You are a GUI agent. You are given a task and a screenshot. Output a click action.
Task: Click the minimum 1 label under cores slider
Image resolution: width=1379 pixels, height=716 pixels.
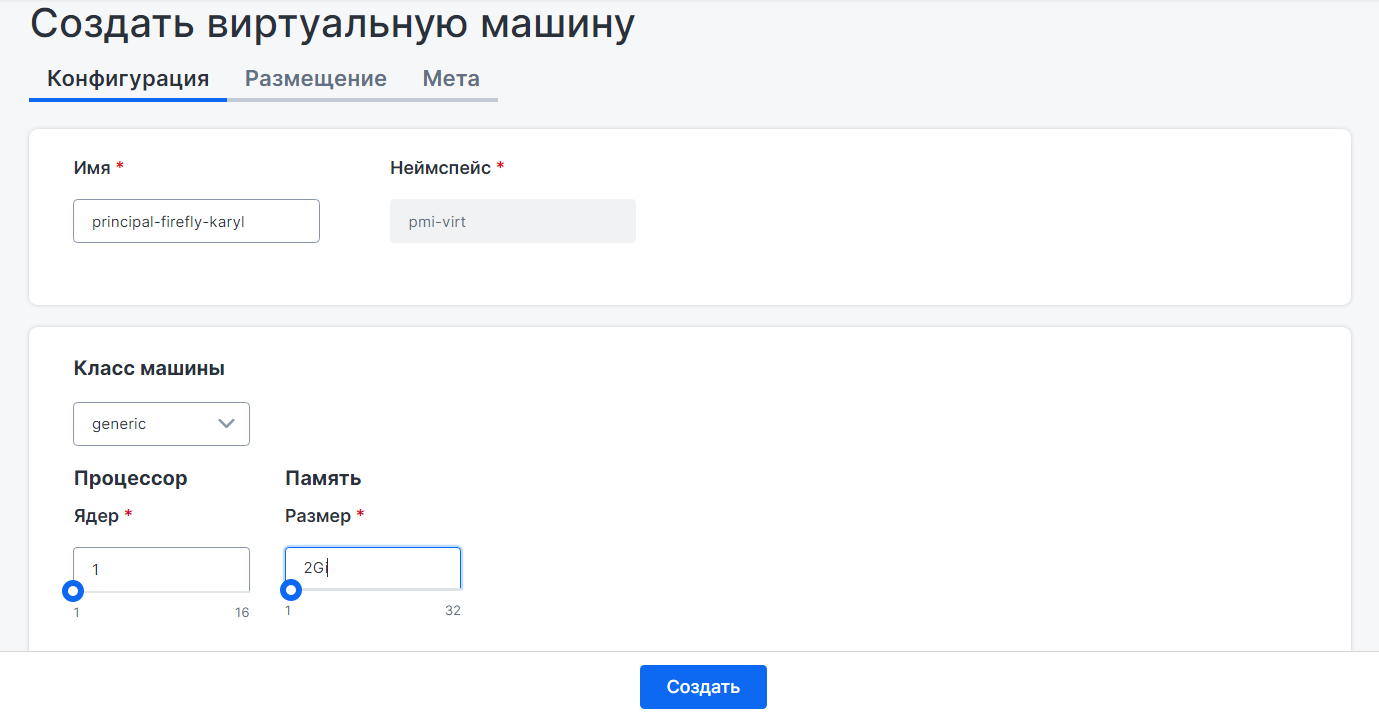tap(77, 613)
